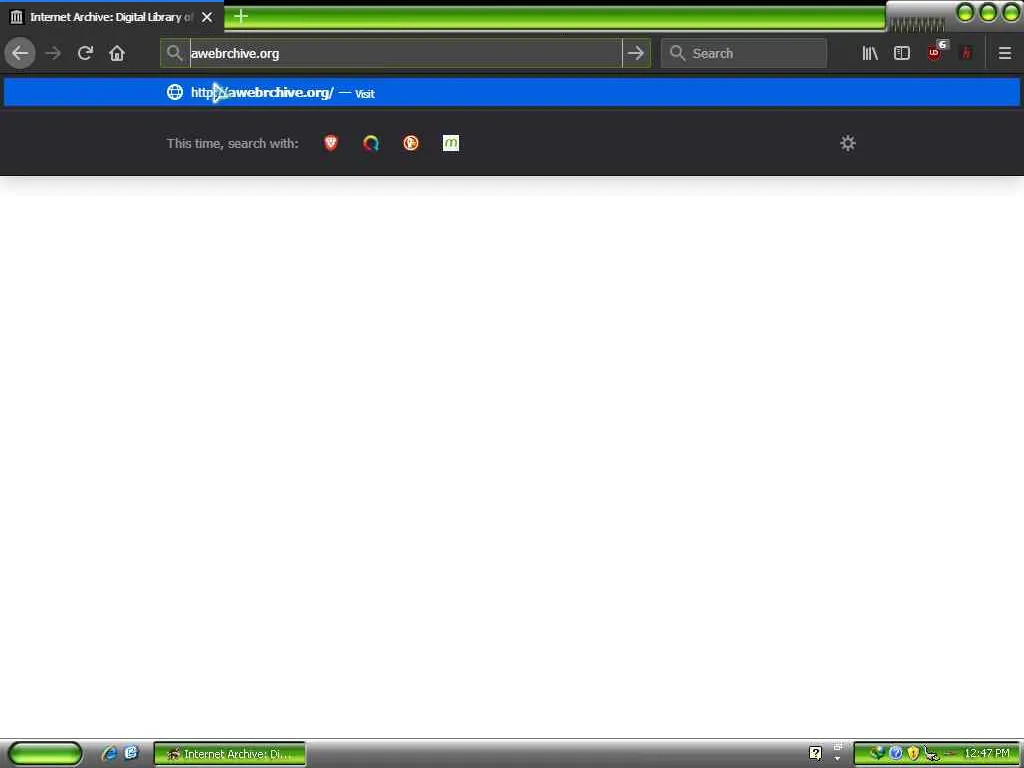Open a new tab with plus button
The height and width of the screenshot is (768, 1024).
coord(241,16)
